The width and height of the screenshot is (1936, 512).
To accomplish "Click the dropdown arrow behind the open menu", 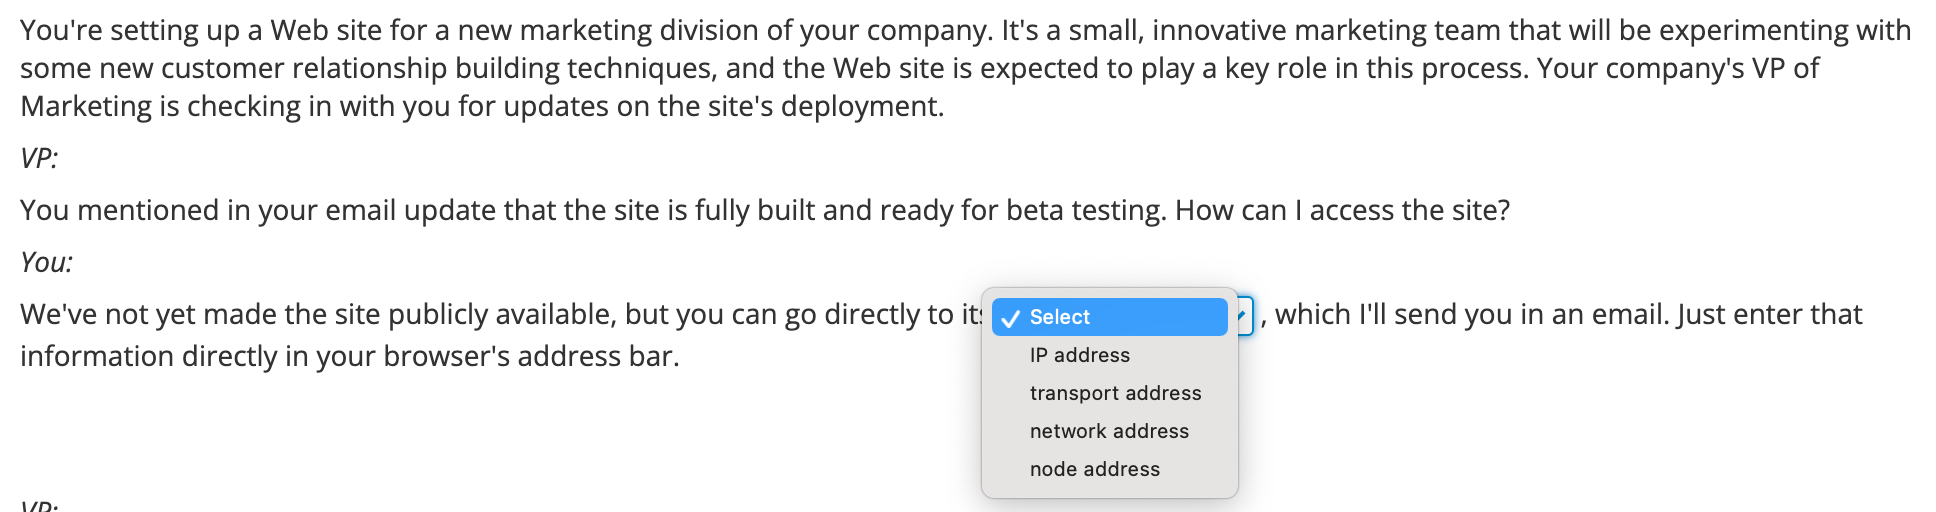I will 1244,316.
